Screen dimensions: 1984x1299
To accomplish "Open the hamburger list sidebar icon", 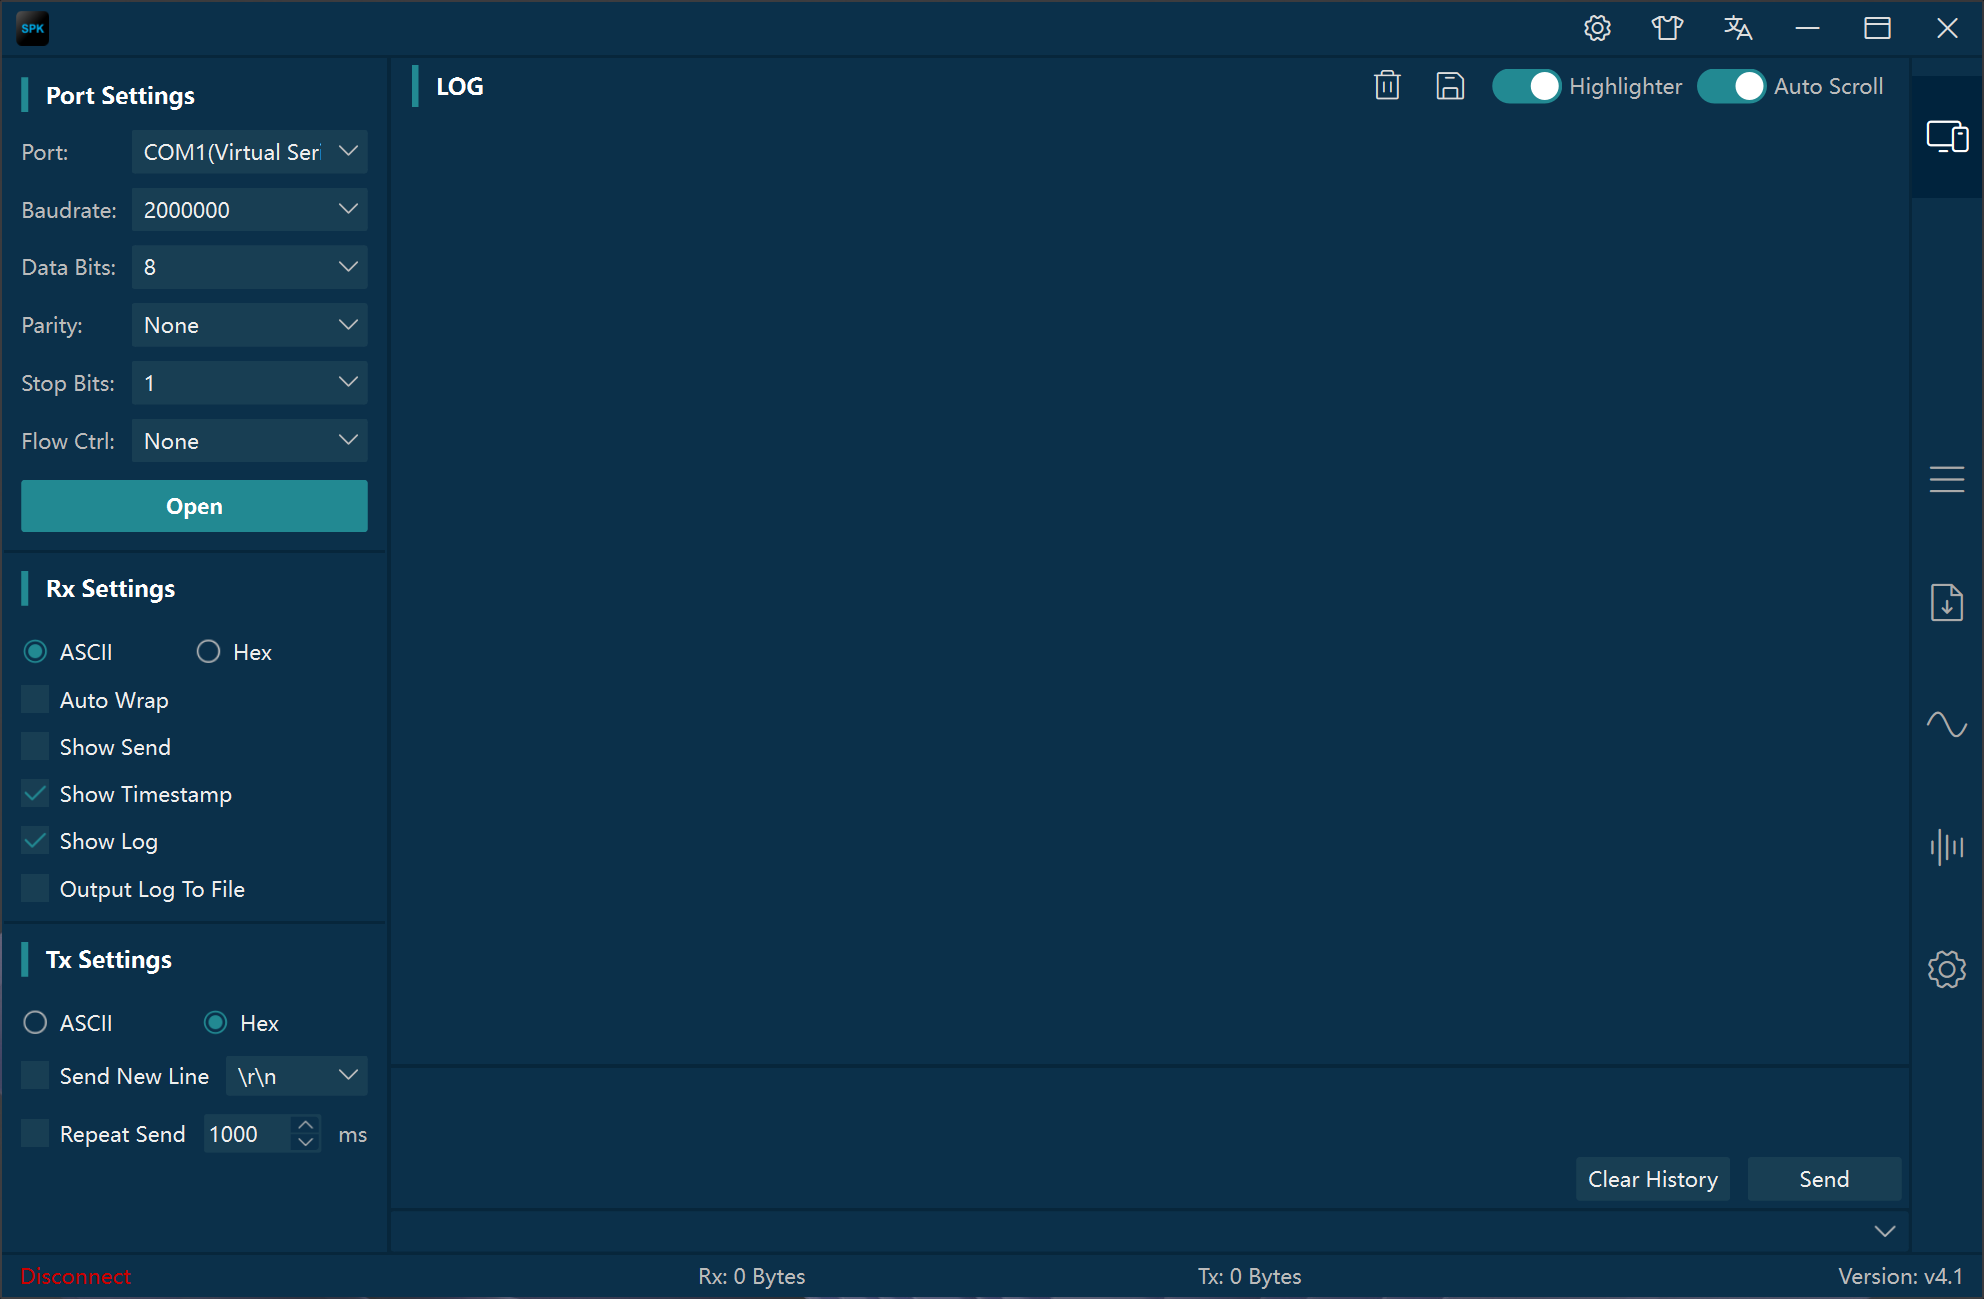I will coord(1947,480).
